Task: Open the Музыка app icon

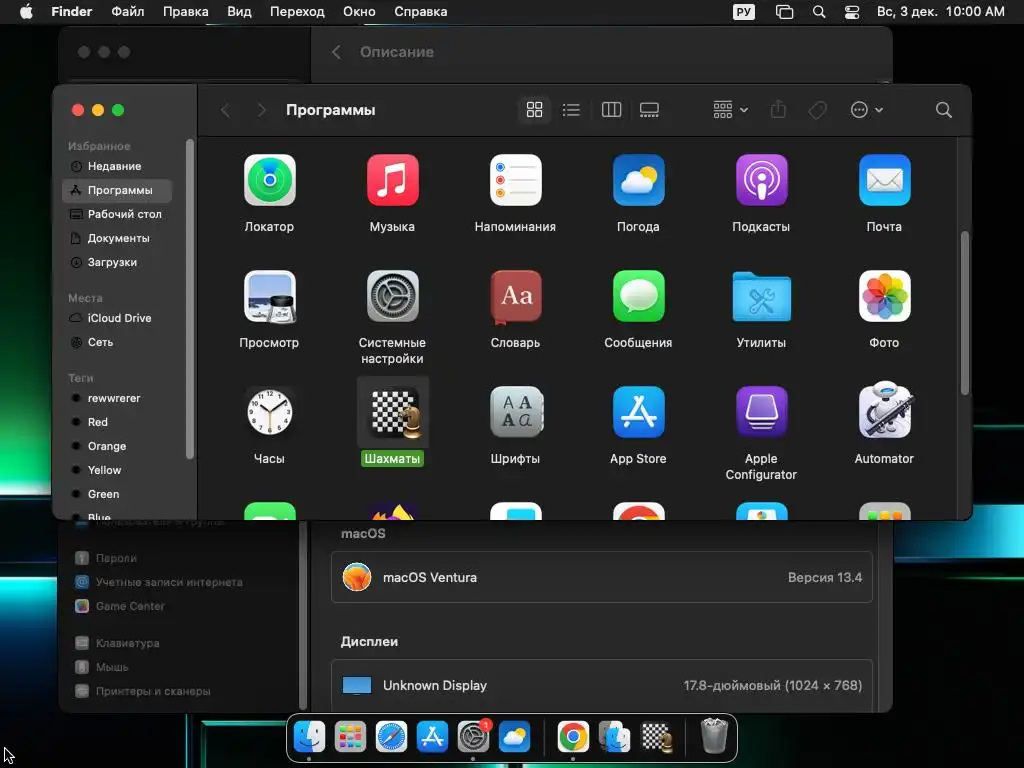Action: pyautogui.click(x=392, y=180)
